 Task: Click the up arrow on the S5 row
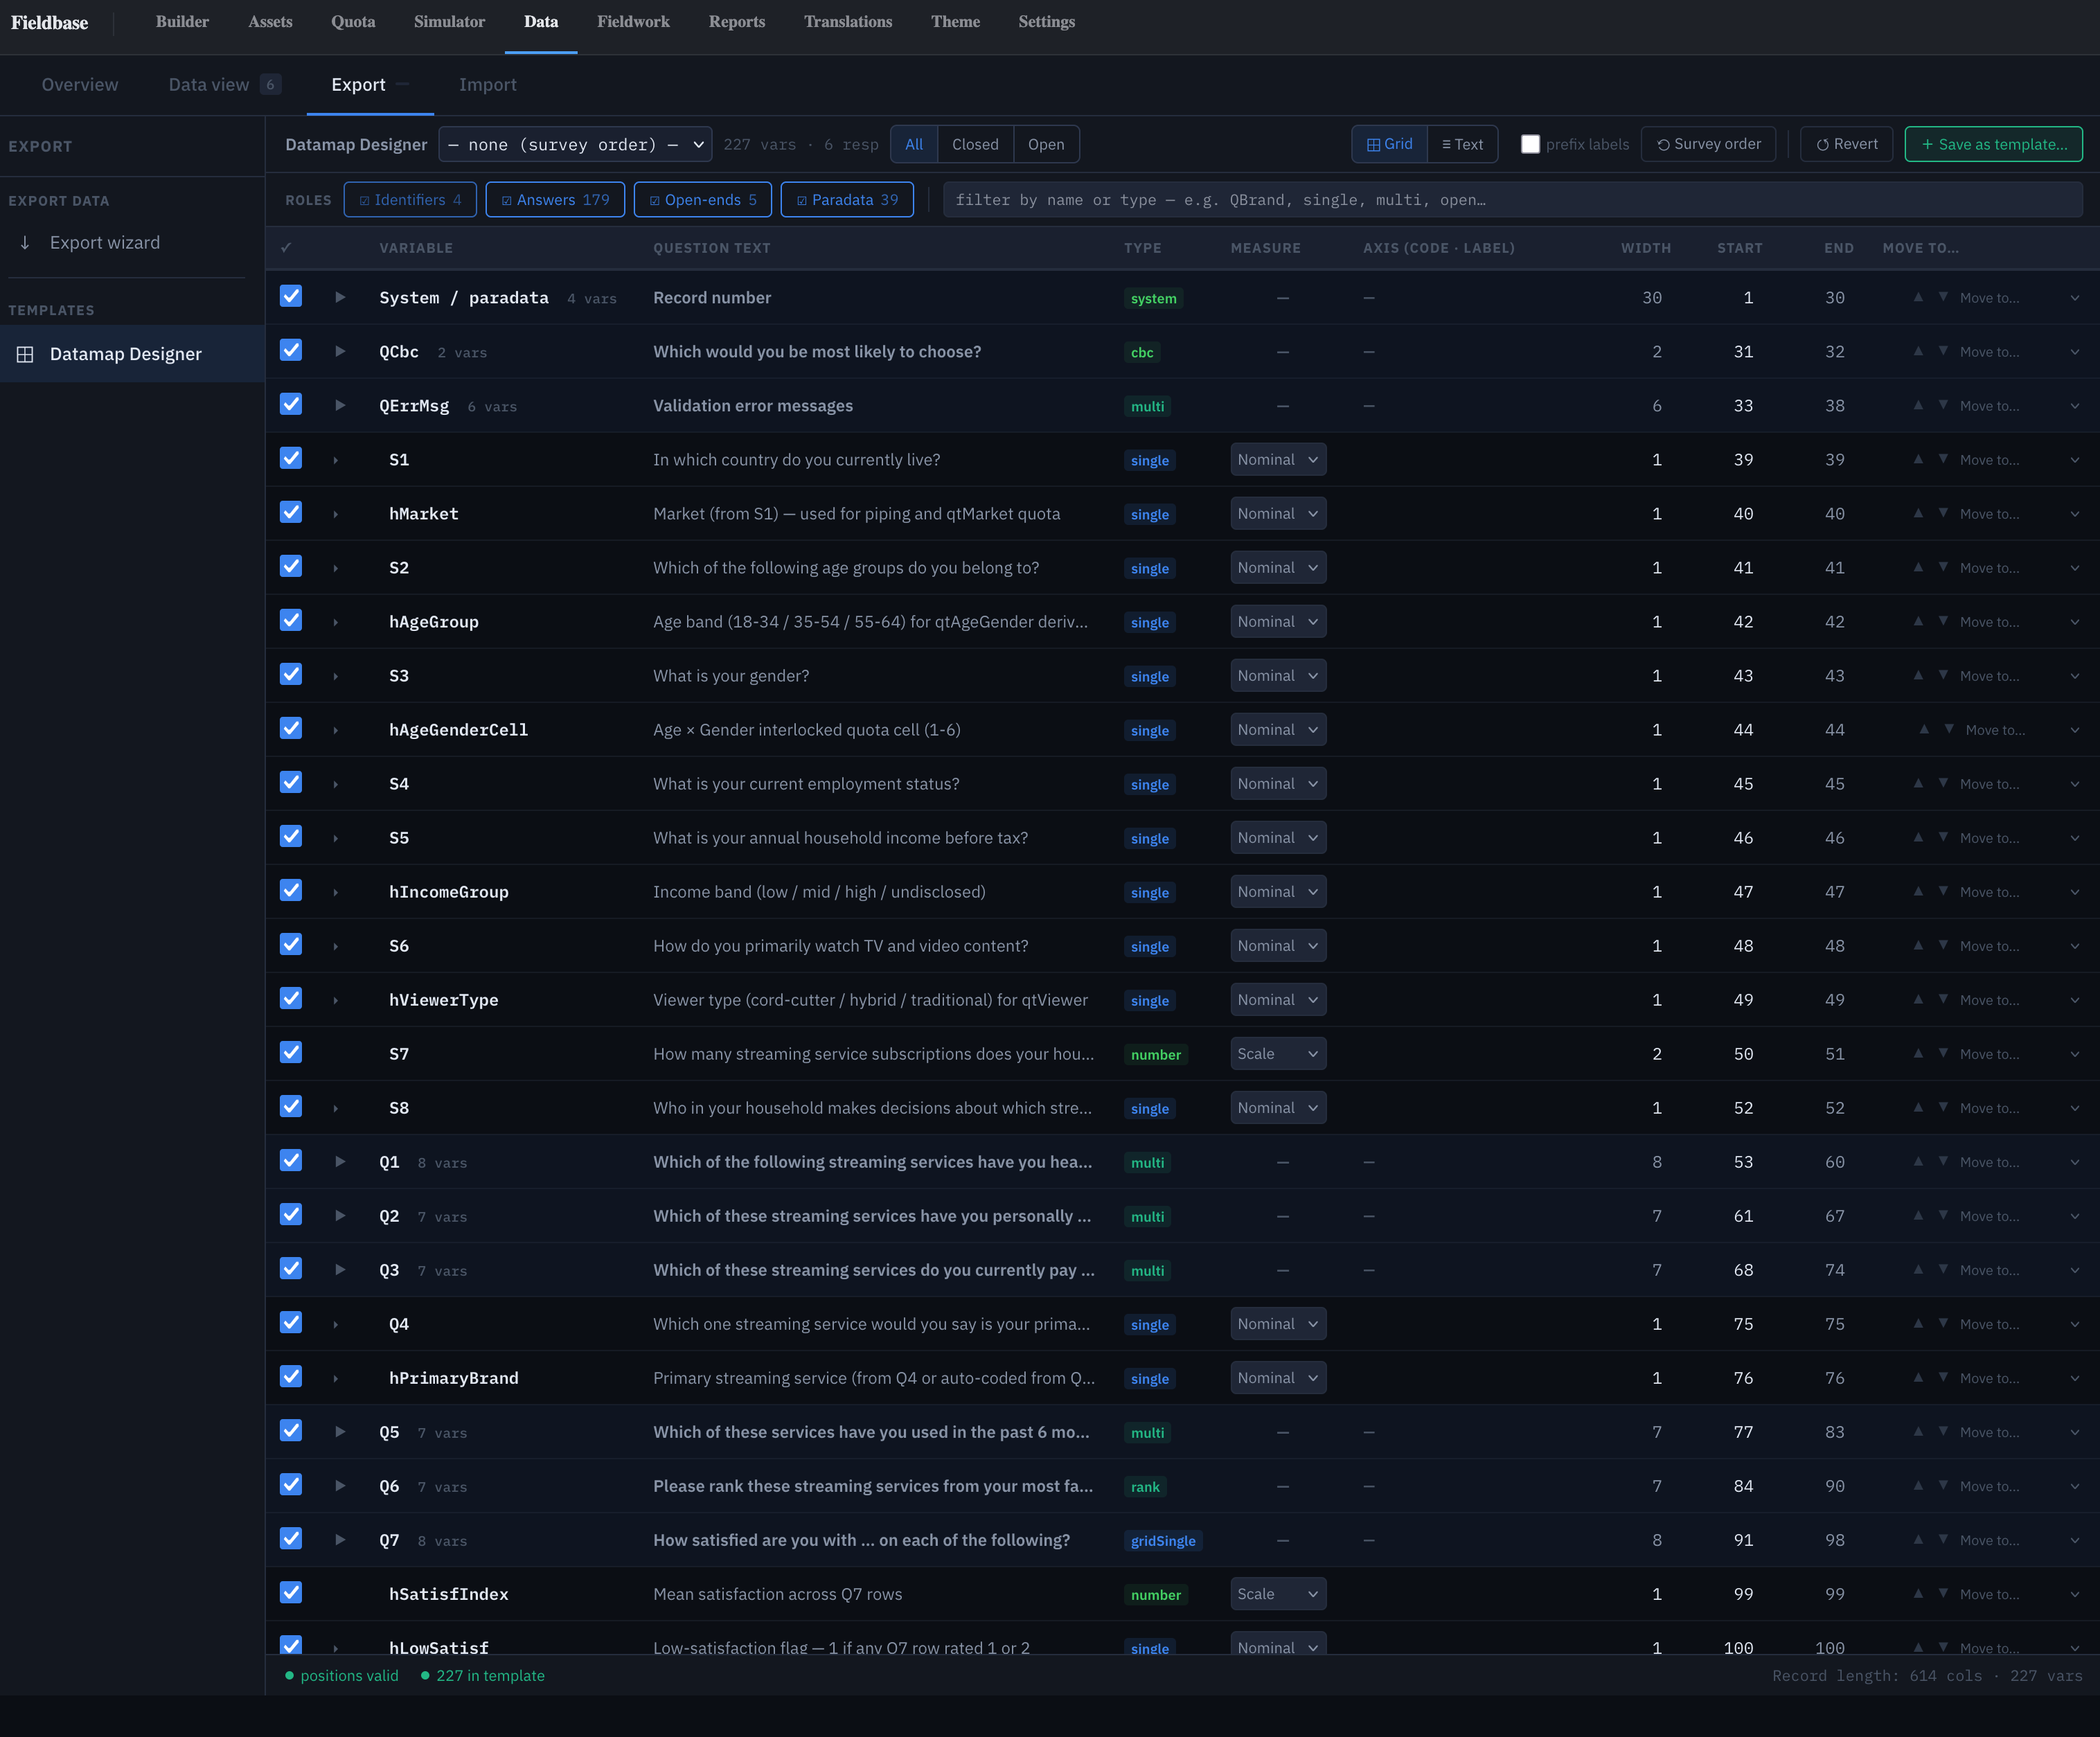[x=1918, y=837]
